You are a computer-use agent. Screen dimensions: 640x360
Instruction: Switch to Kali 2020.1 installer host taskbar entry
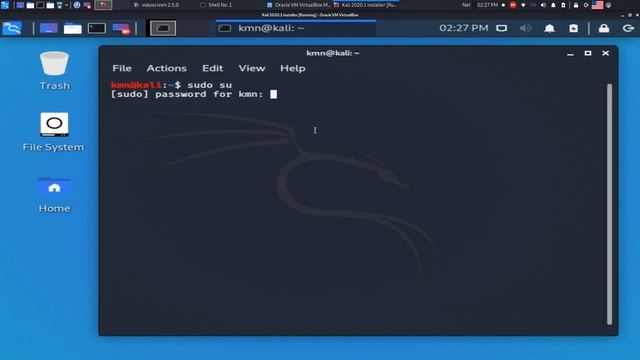coord(365,5)
